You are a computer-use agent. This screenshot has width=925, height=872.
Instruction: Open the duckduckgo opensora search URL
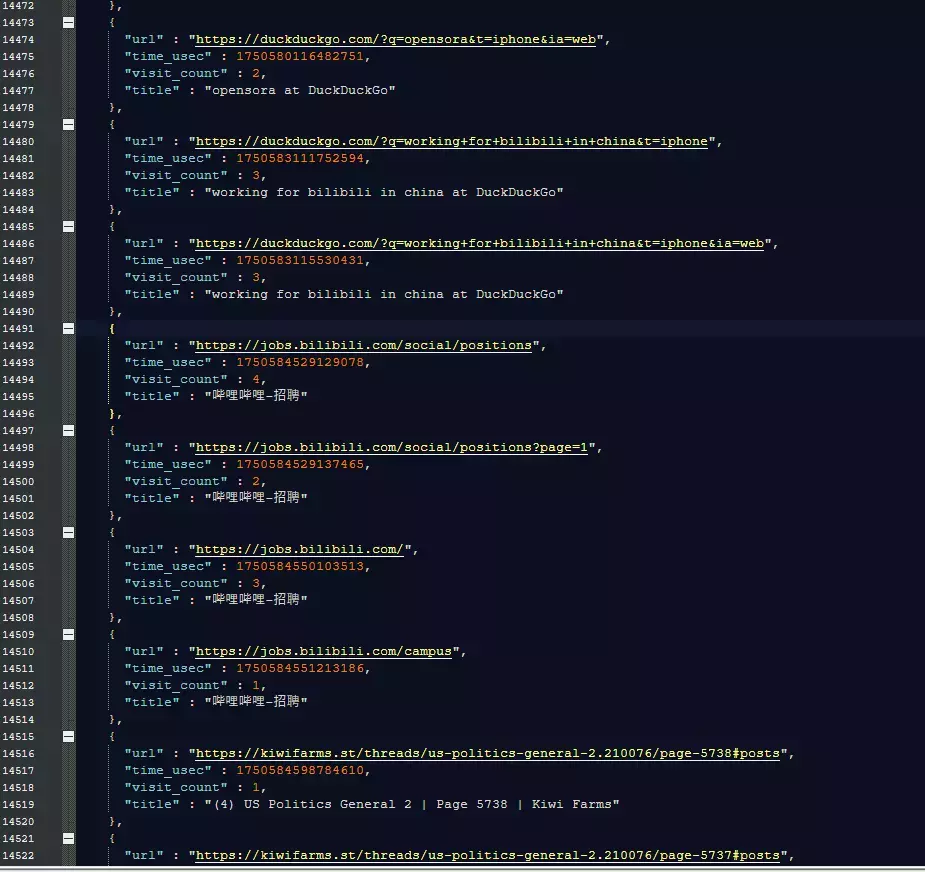point(395,40)
